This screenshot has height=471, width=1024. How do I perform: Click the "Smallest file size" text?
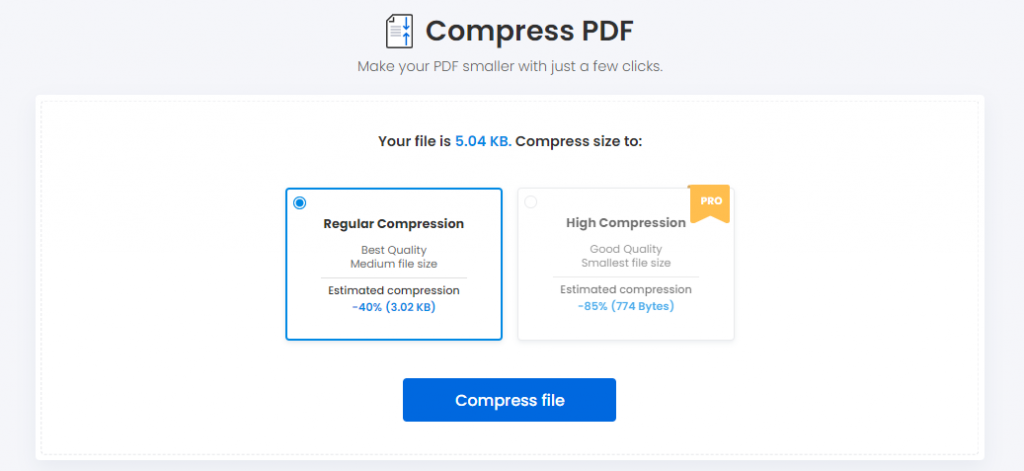(625, 264)
